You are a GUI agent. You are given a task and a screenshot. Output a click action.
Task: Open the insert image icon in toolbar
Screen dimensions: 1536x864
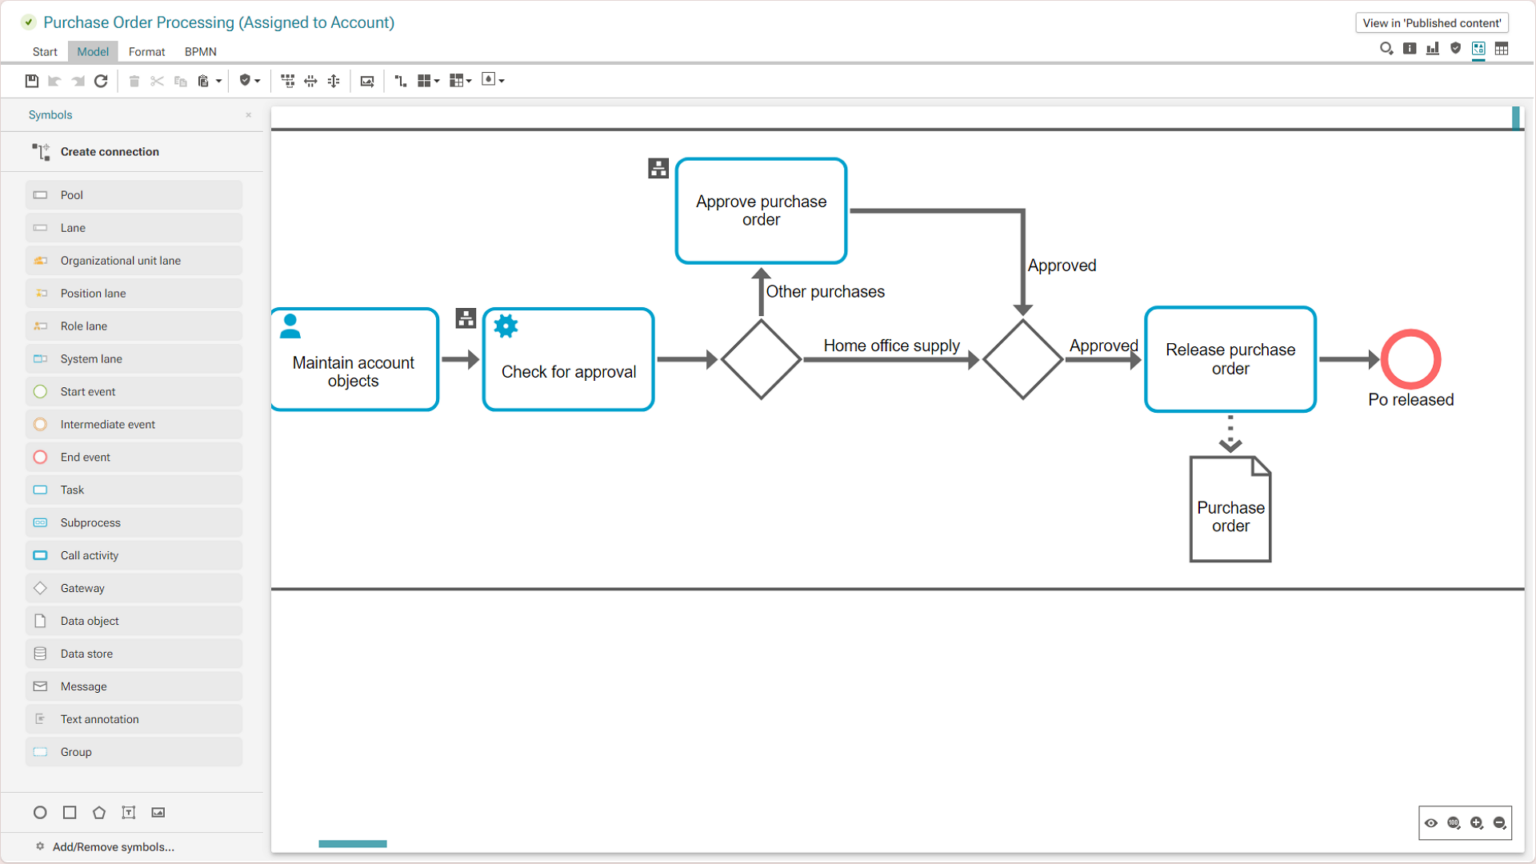(x=368, y=80)
